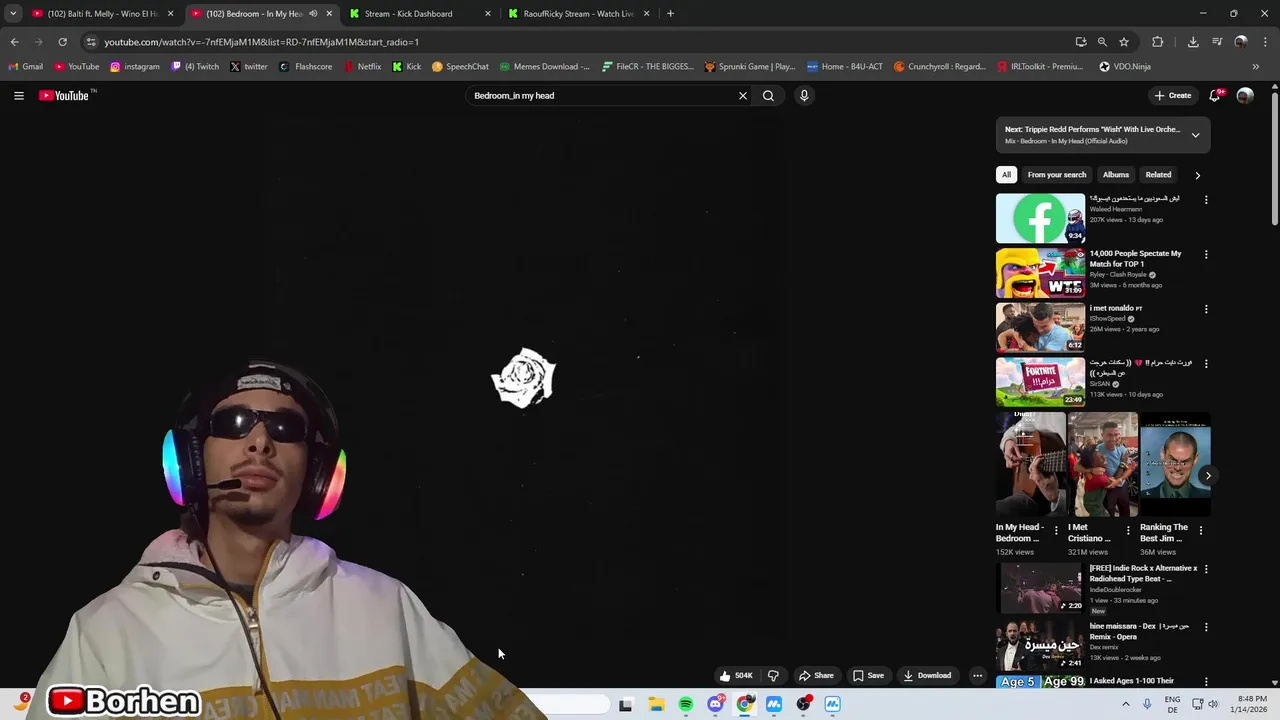Screen dimensions: 1280x720
Task: Run search with the magnifier button
Action: 768,96
